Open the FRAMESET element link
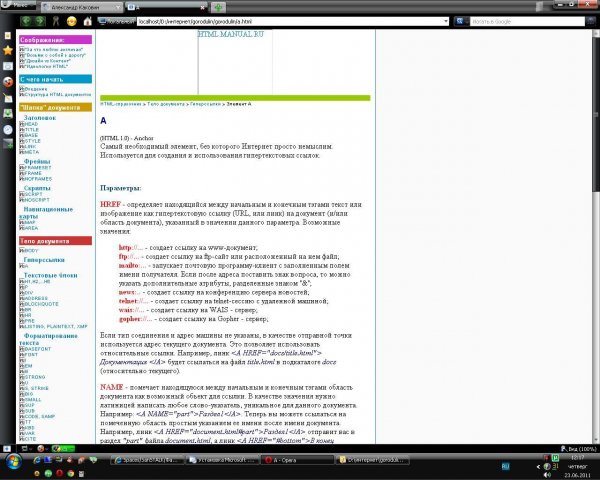 [38, 168]
